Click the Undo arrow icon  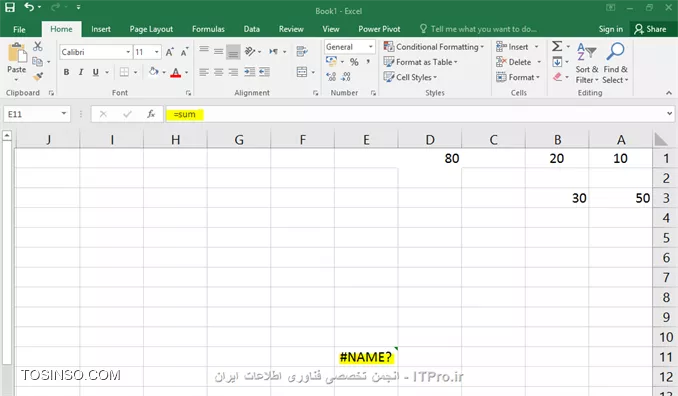pyautogui.click(x=29, y=7)
